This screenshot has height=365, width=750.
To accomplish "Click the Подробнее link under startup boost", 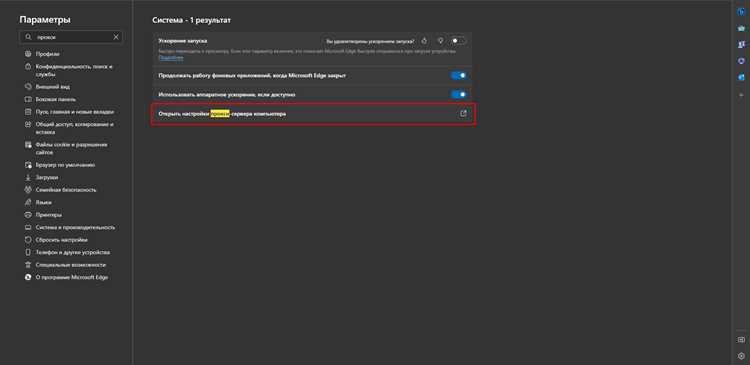I will 171,58.
